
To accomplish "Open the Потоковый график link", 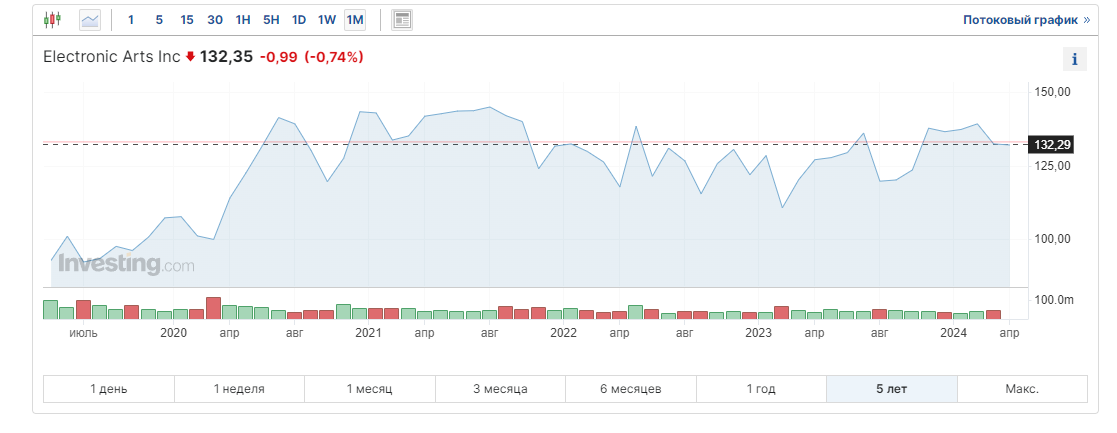I will tap(1027, 20).
